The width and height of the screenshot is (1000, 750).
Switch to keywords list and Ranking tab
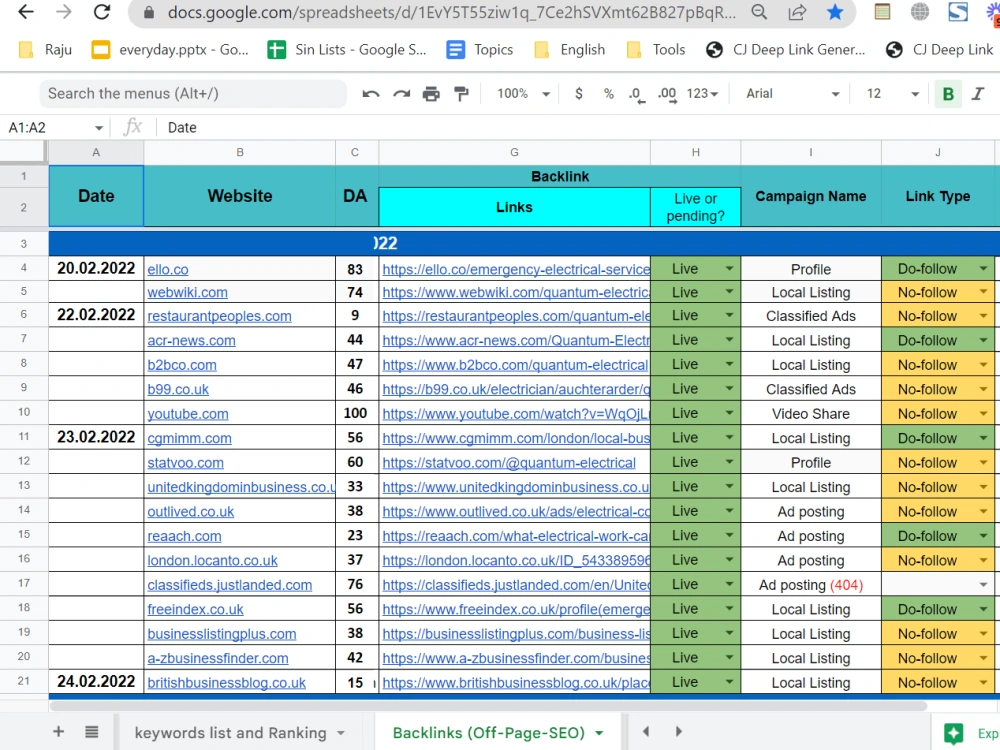click(230, 733)
